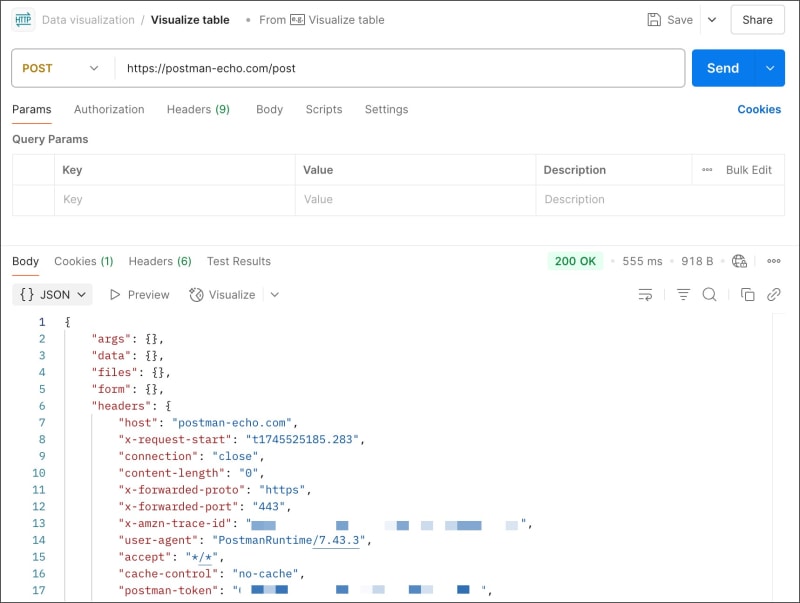Click the empty Value input cell
This screenshot has height=603, width=800.
[x=415, y=200]
